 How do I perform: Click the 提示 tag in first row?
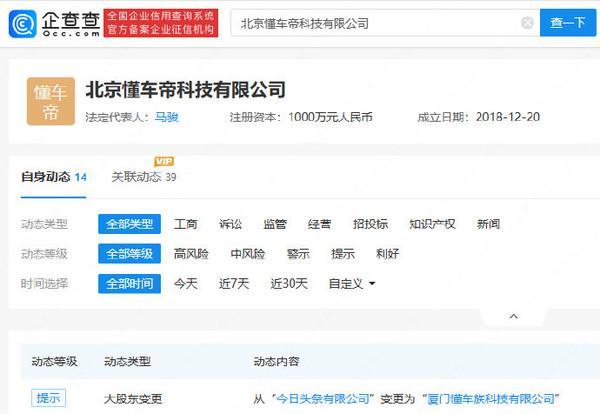coord(48,398)
